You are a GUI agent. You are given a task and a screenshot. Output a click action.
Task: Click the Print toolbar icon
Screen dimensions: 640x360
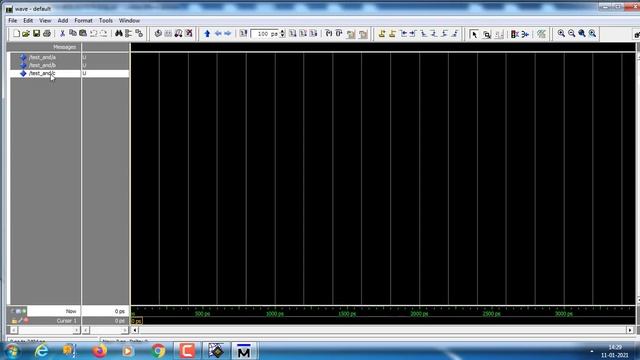pos(47,33)
